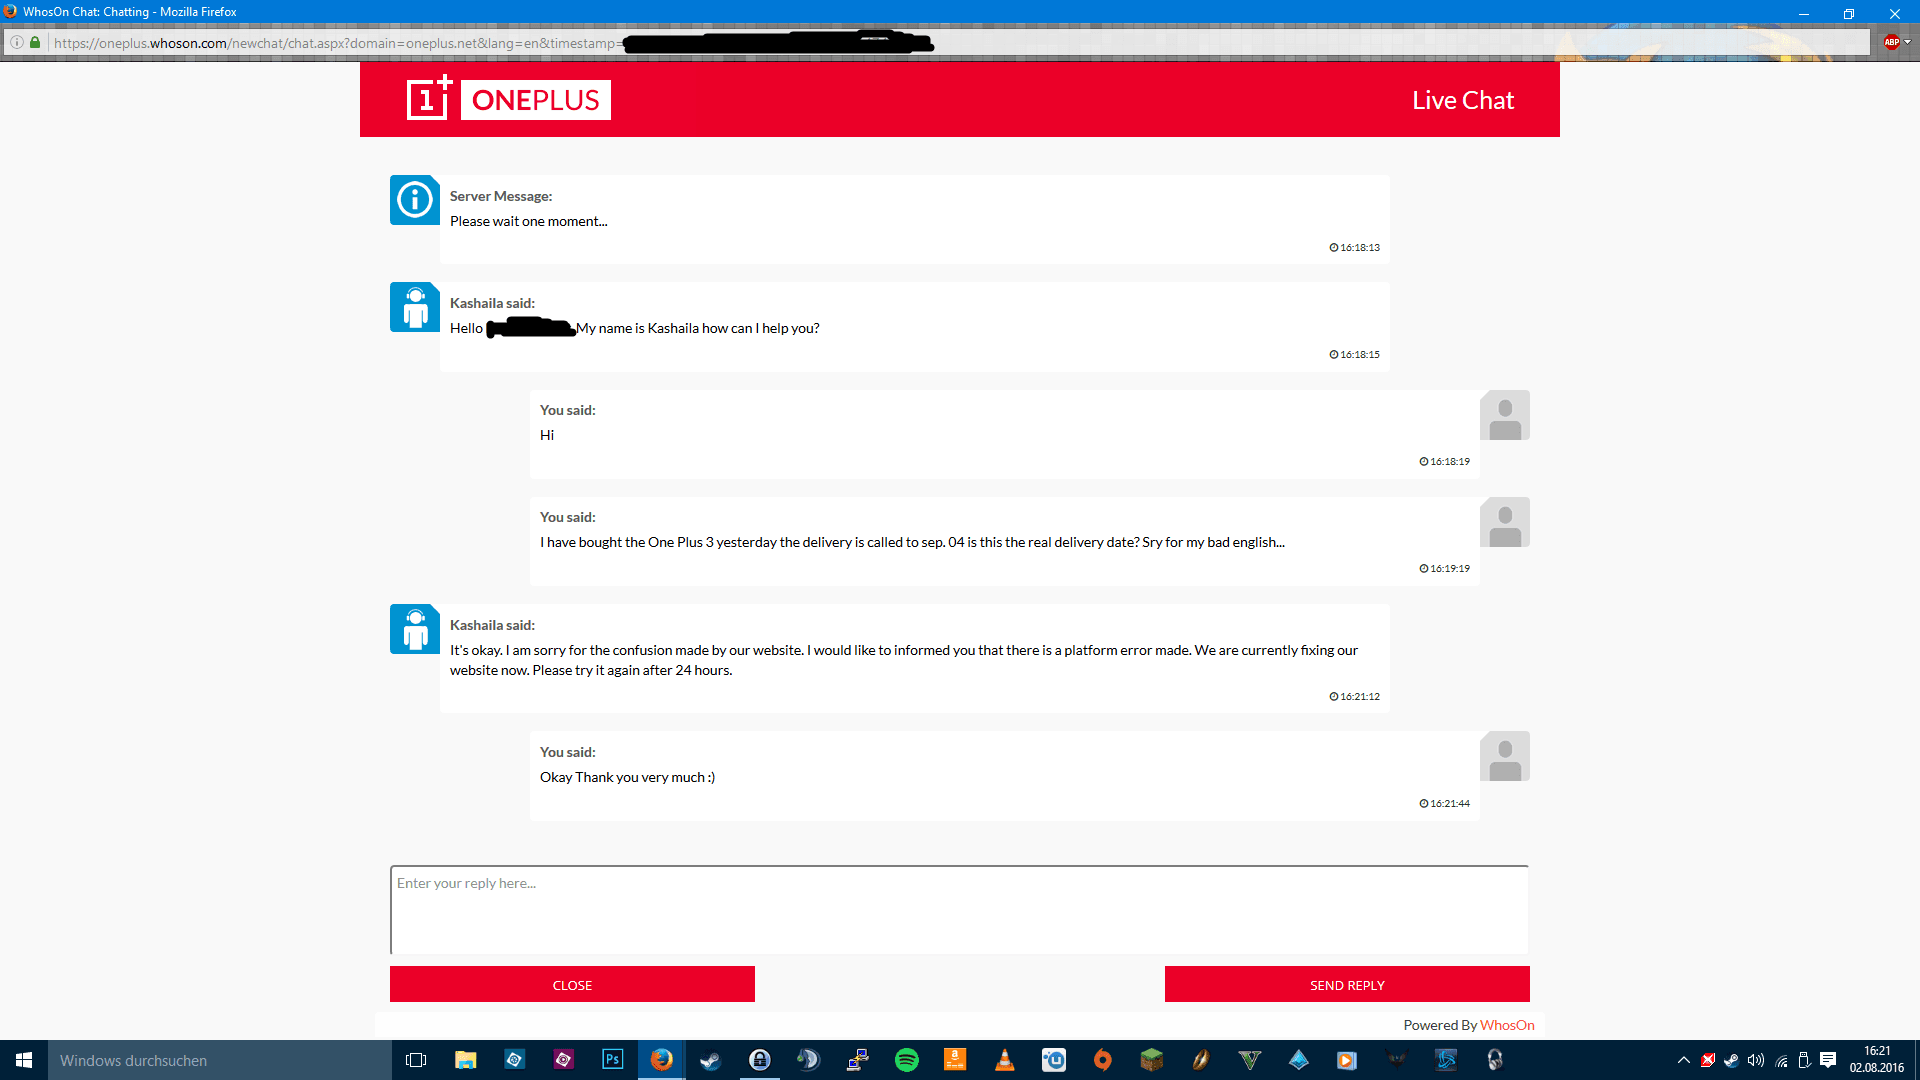Open Adblock Plus extension icon in Firefox
The width and height of the screenshot is (1920, 1080).
click(1891, 42)
